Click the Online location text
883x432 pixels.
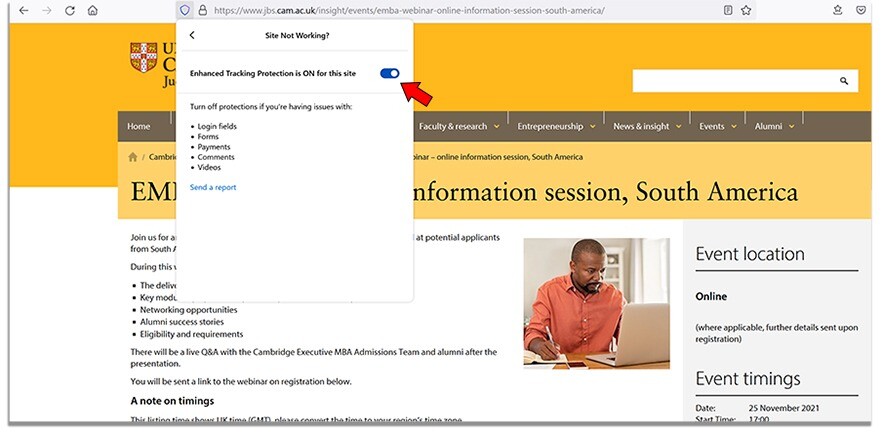(711, 296)
